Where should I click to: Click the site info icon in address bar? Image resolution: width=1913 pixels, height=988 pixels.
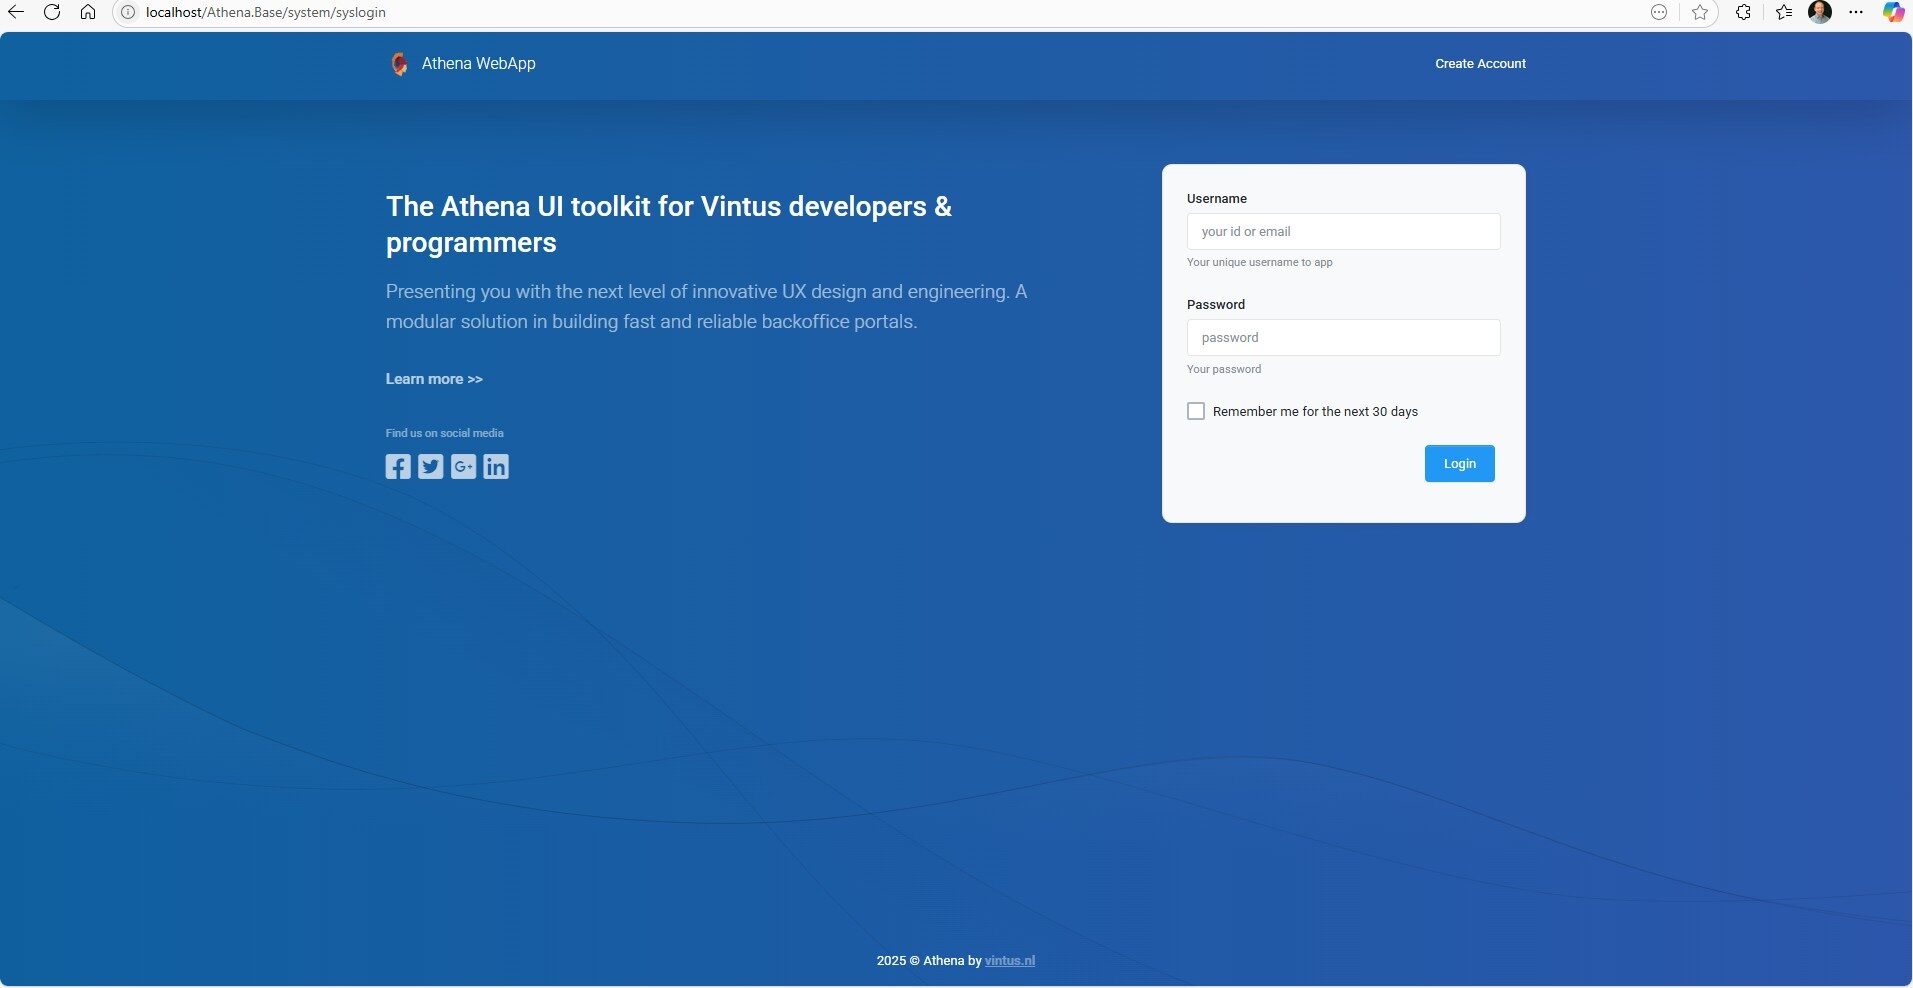126,12
